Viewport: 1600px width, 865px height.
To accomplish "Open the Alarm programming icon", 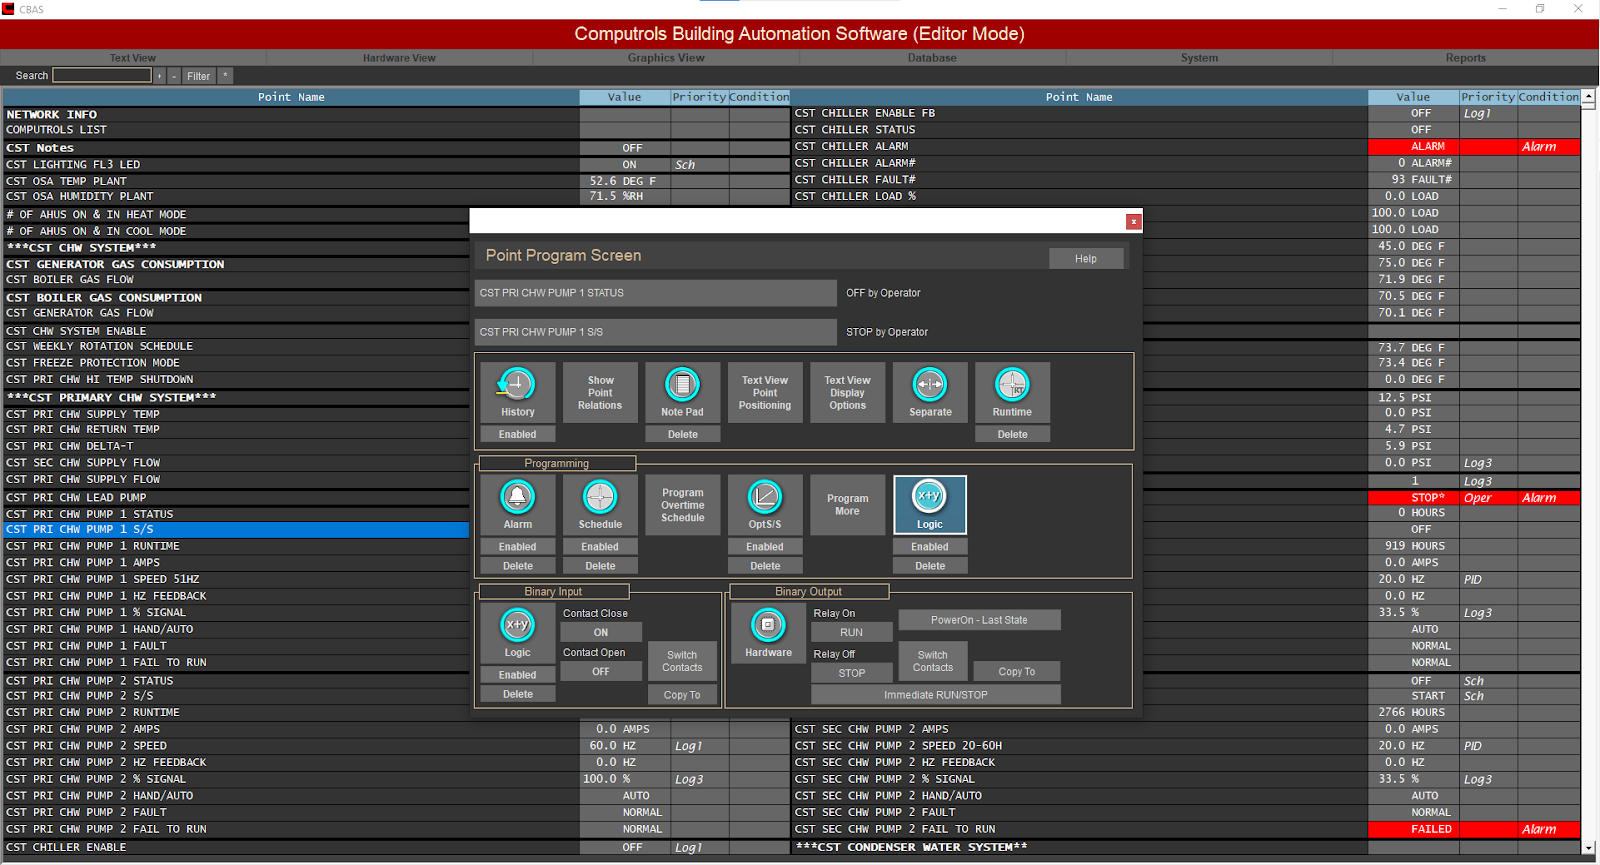I will [x=517, y=504].
